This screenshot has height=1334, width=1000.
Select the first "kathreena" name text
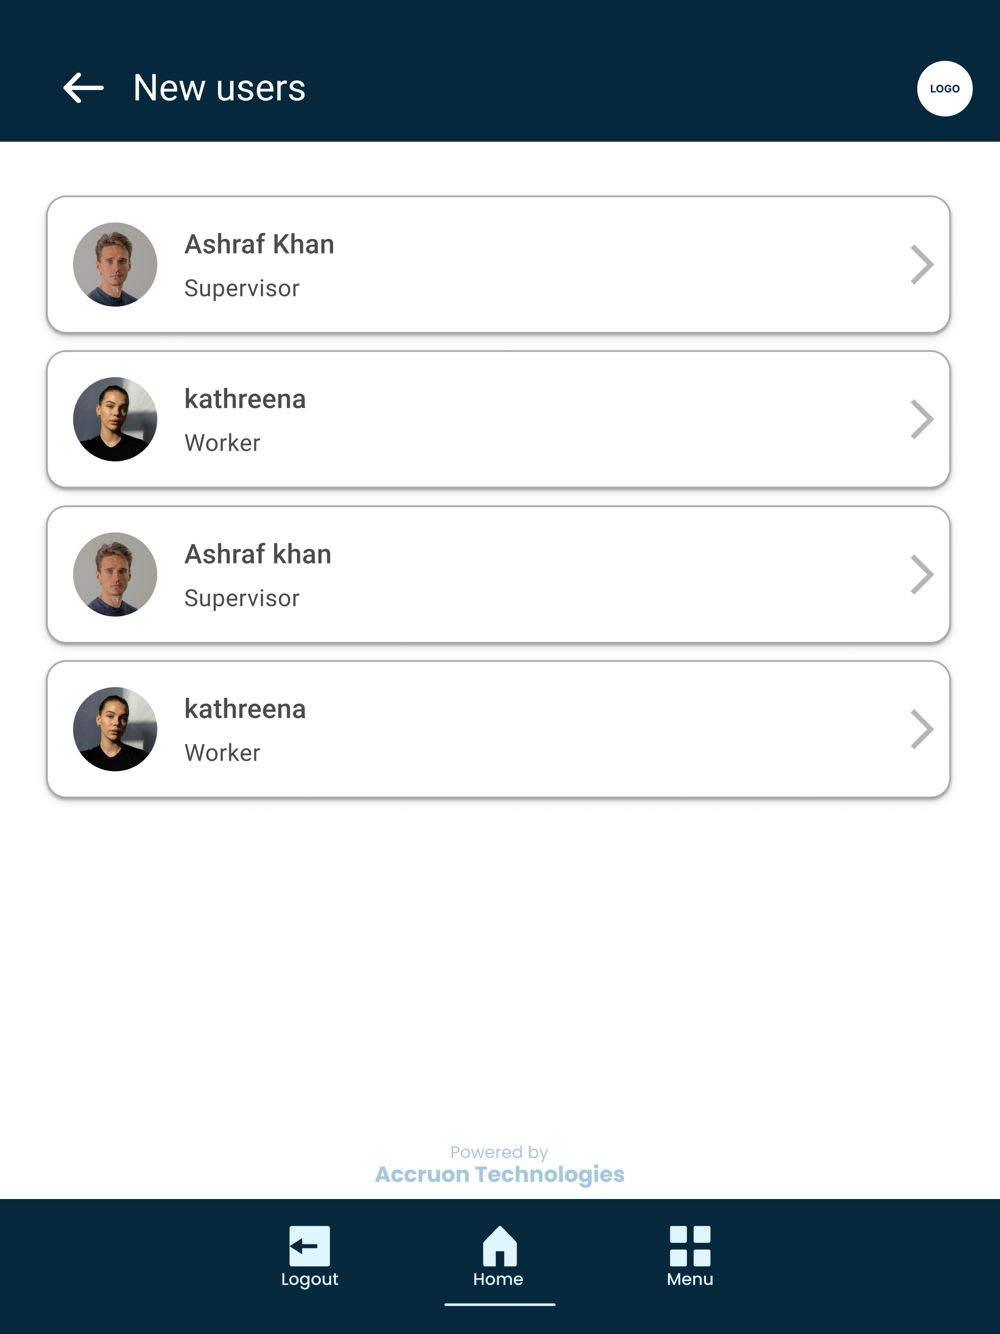pyautogui.click(x=245, y=399)
